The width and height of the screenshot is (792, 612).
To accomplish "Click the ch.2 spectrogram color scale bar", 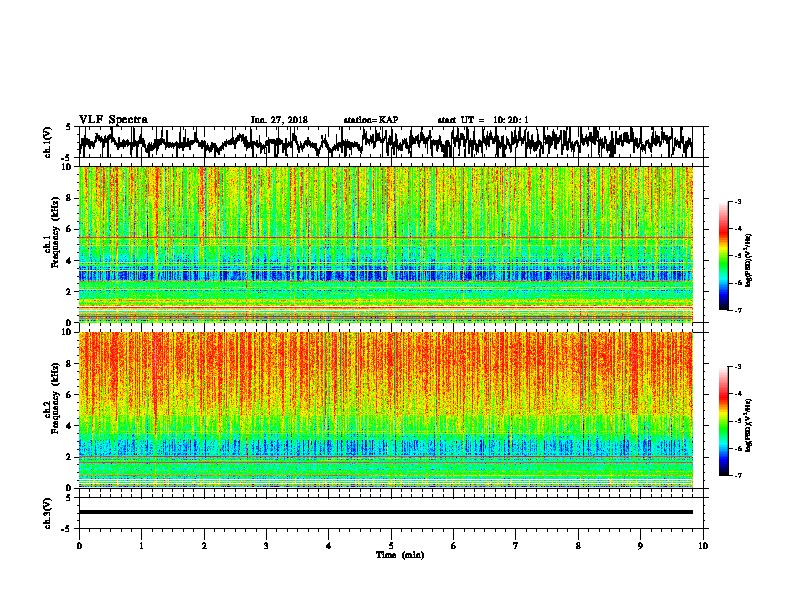I will coord(723,421).
